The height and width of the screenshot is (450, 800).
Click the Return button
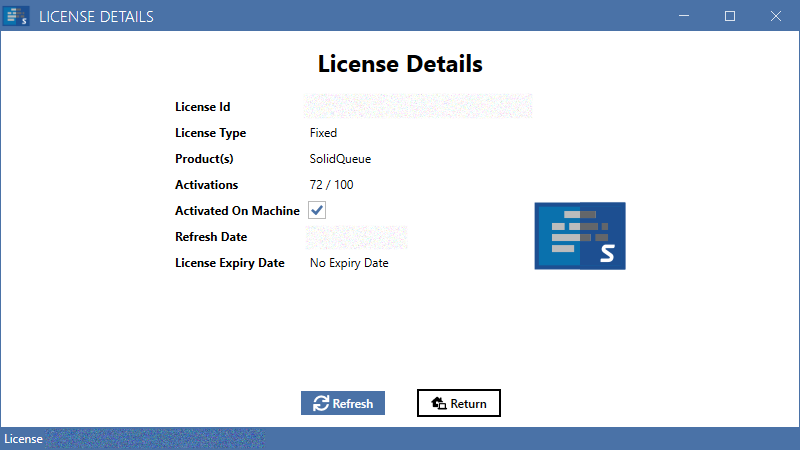pyautogui.click(x=459, y=403)
